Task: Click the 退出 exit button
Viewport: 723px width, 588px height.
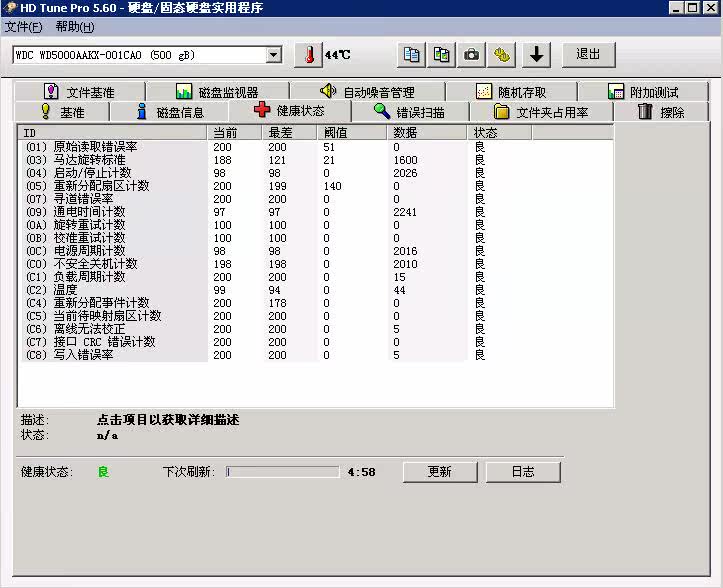Action: 588,55
